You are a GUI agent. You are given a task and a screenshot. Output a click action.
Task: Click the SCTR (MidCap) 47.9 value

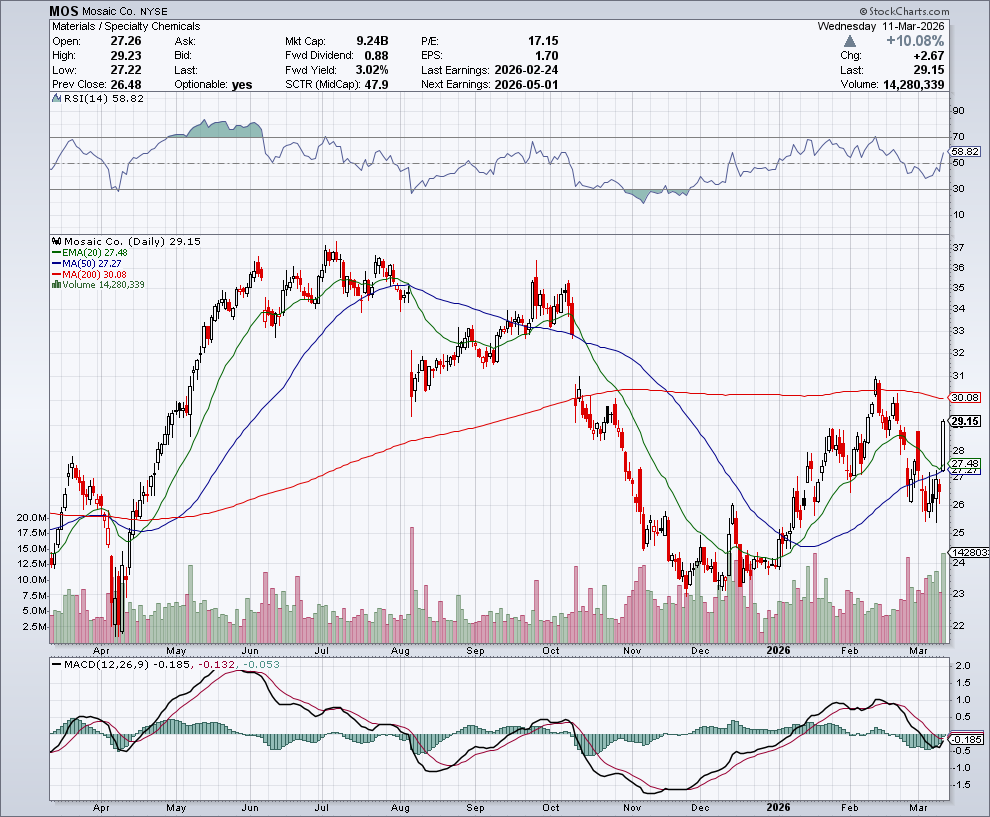pos(376,85)
